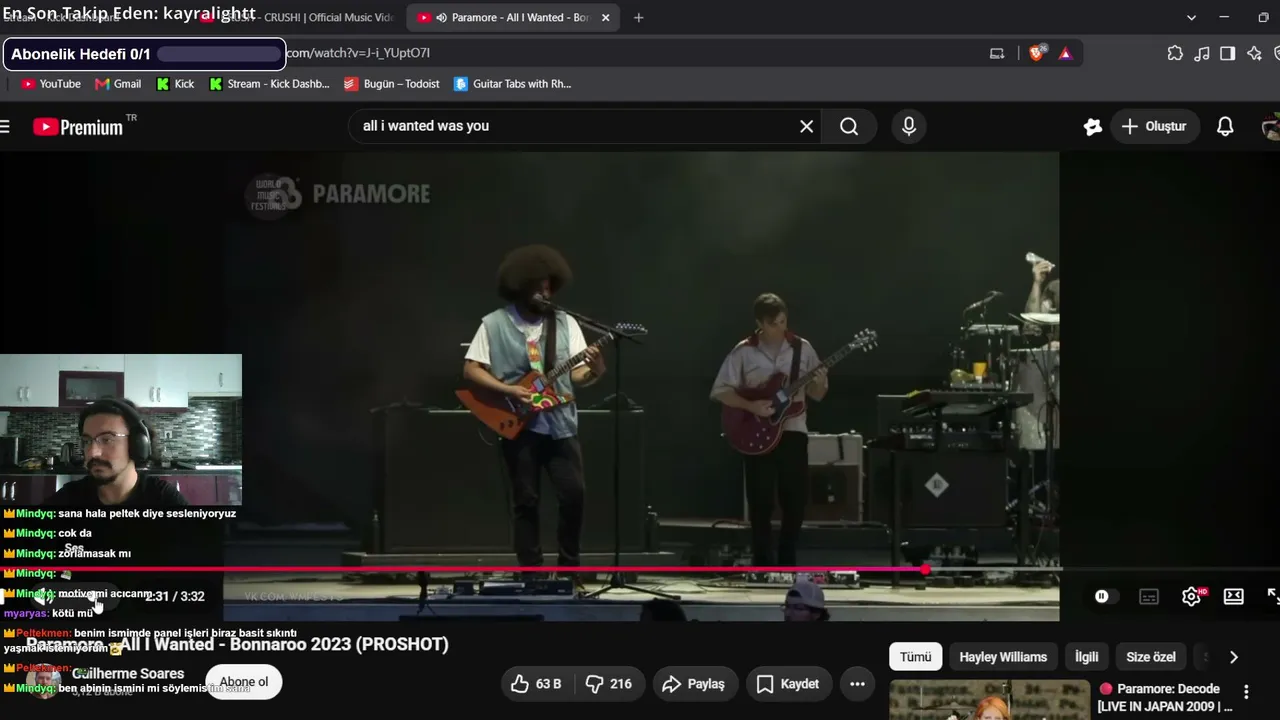The width and height of the screenshot is (1280, 720).
Task: Open the player settings gear
Action: click(1191, 596)
